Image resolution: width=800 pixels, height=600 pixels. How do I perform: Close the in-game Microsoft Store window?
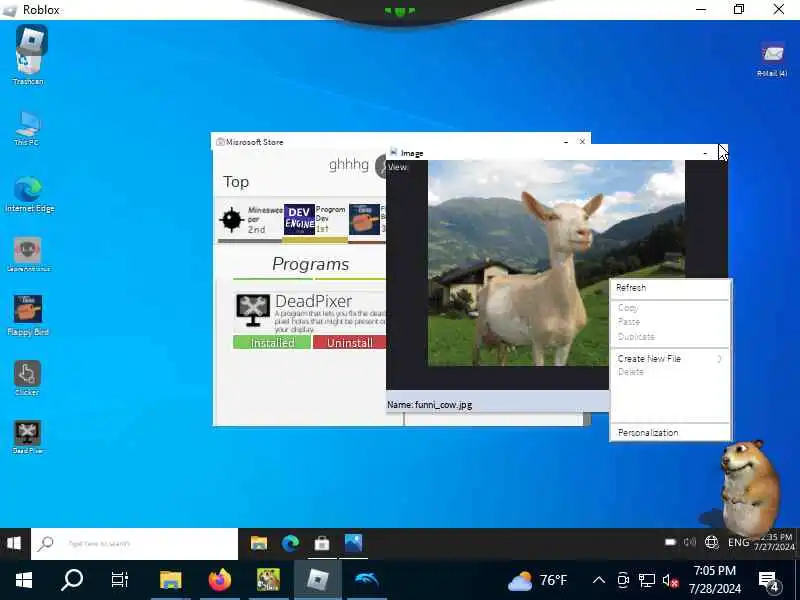(x=582, y=141)
